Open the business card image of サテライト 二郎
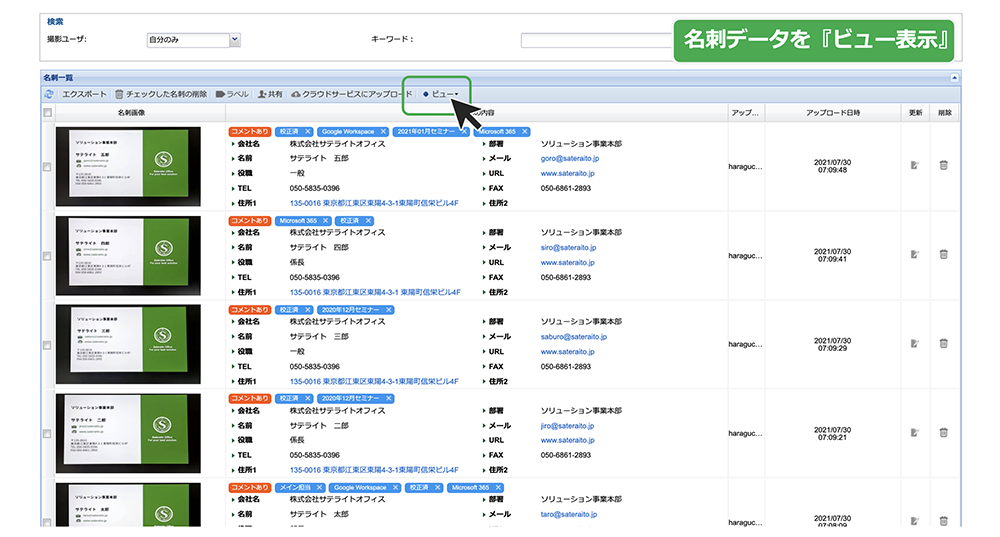The image size is (1000, 537). (x=128, y=433)
